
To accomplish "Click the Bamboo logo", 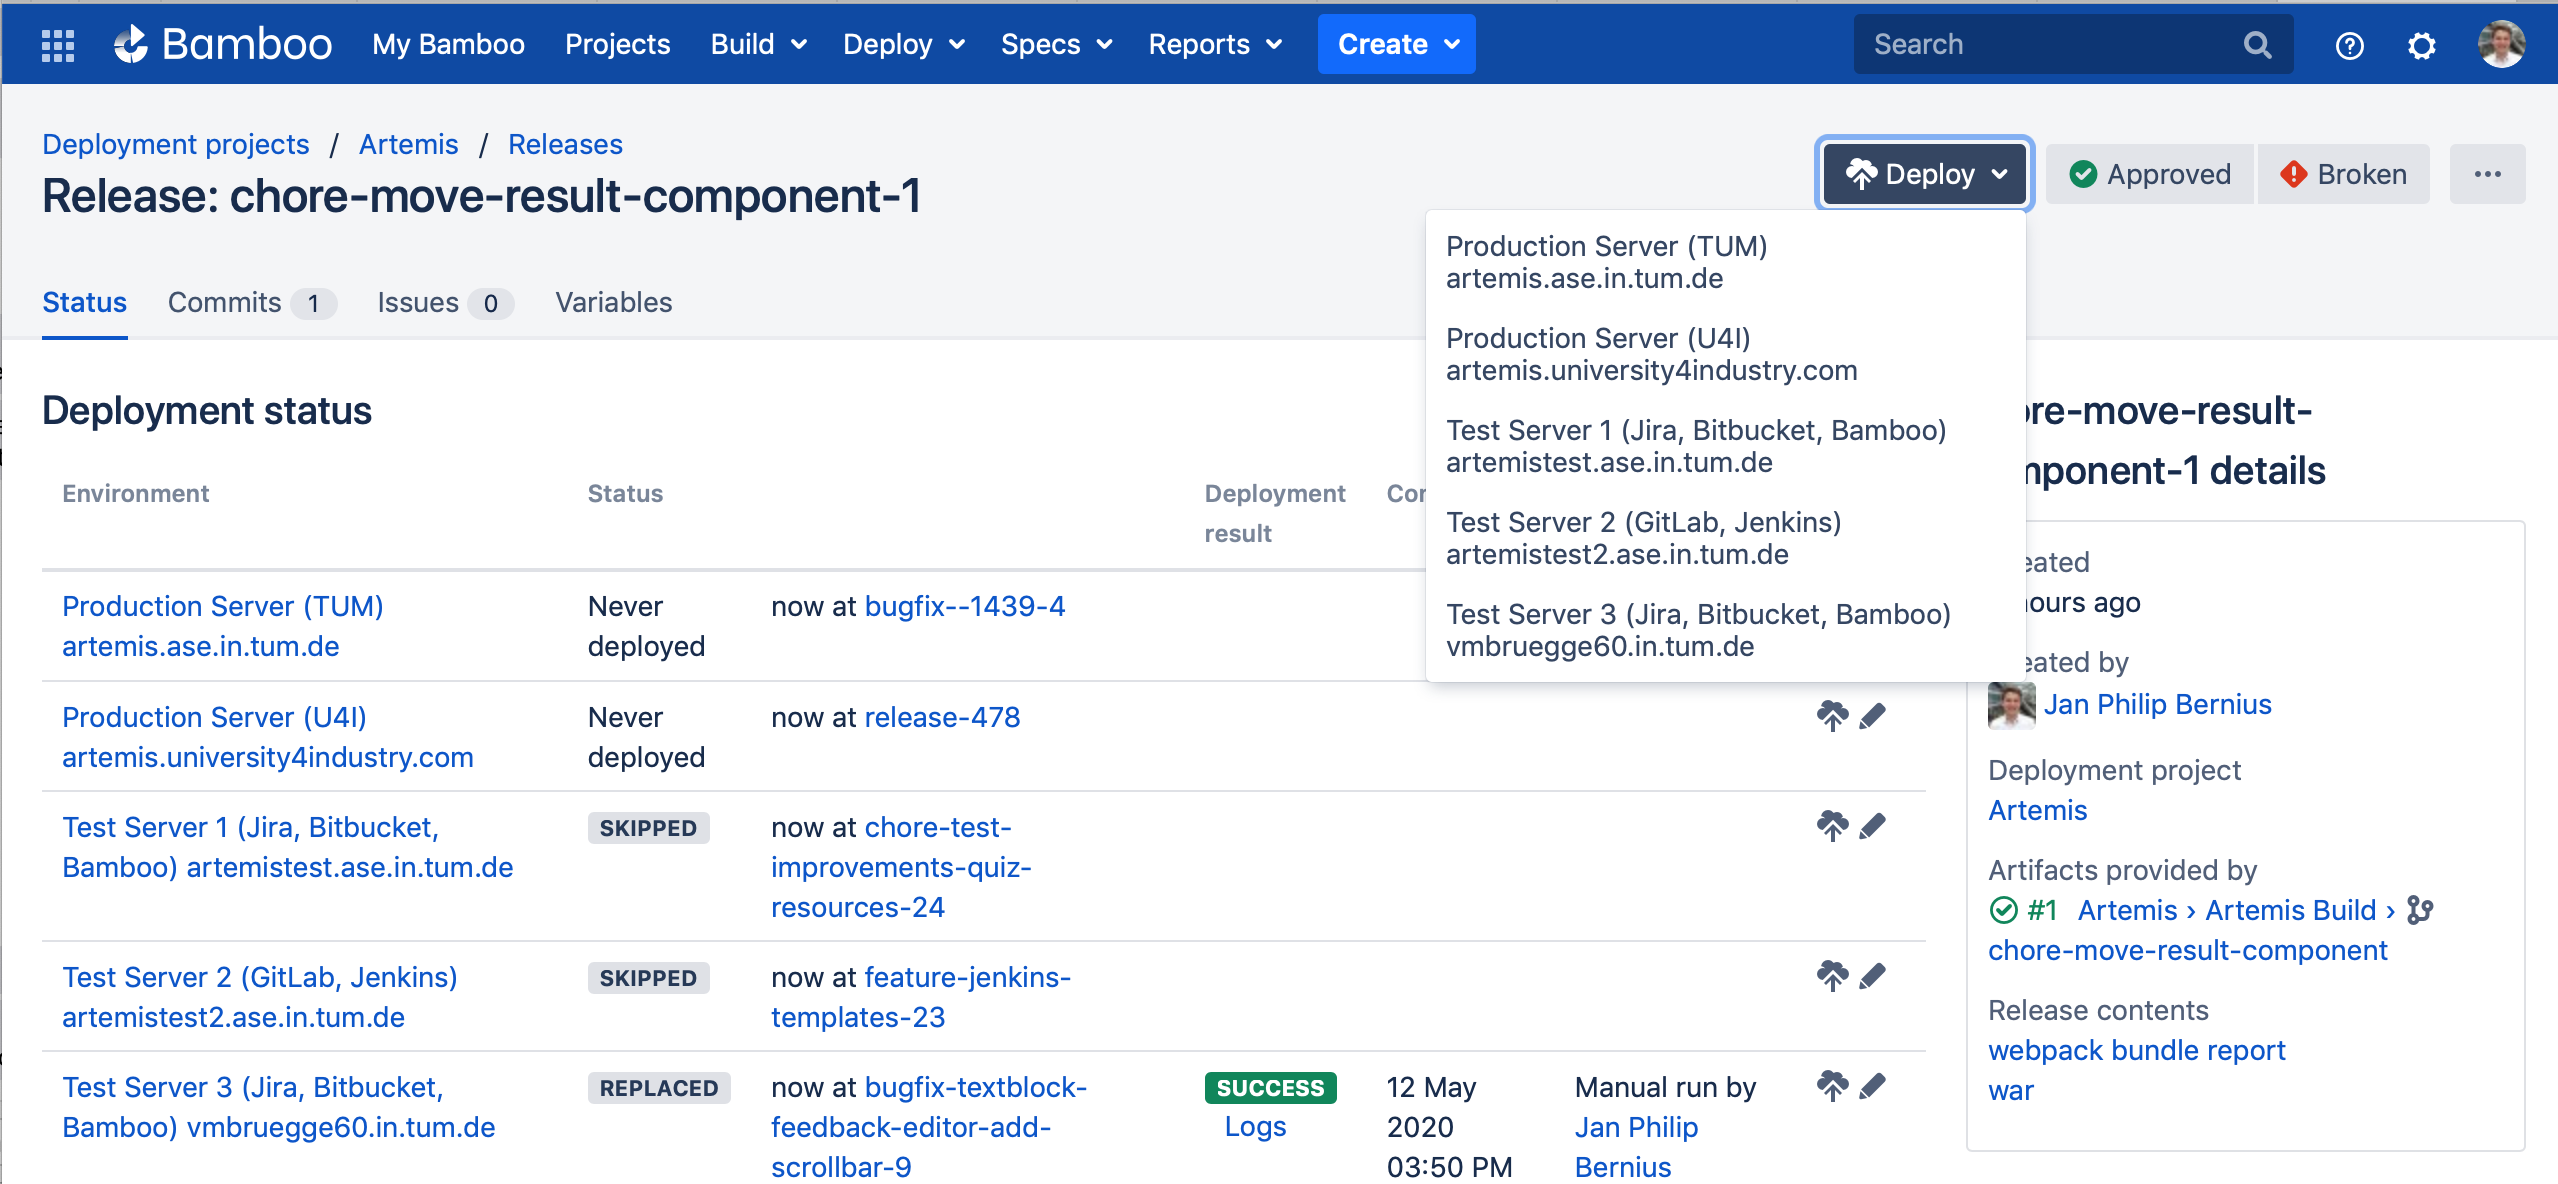I will [x=222, y=44].
